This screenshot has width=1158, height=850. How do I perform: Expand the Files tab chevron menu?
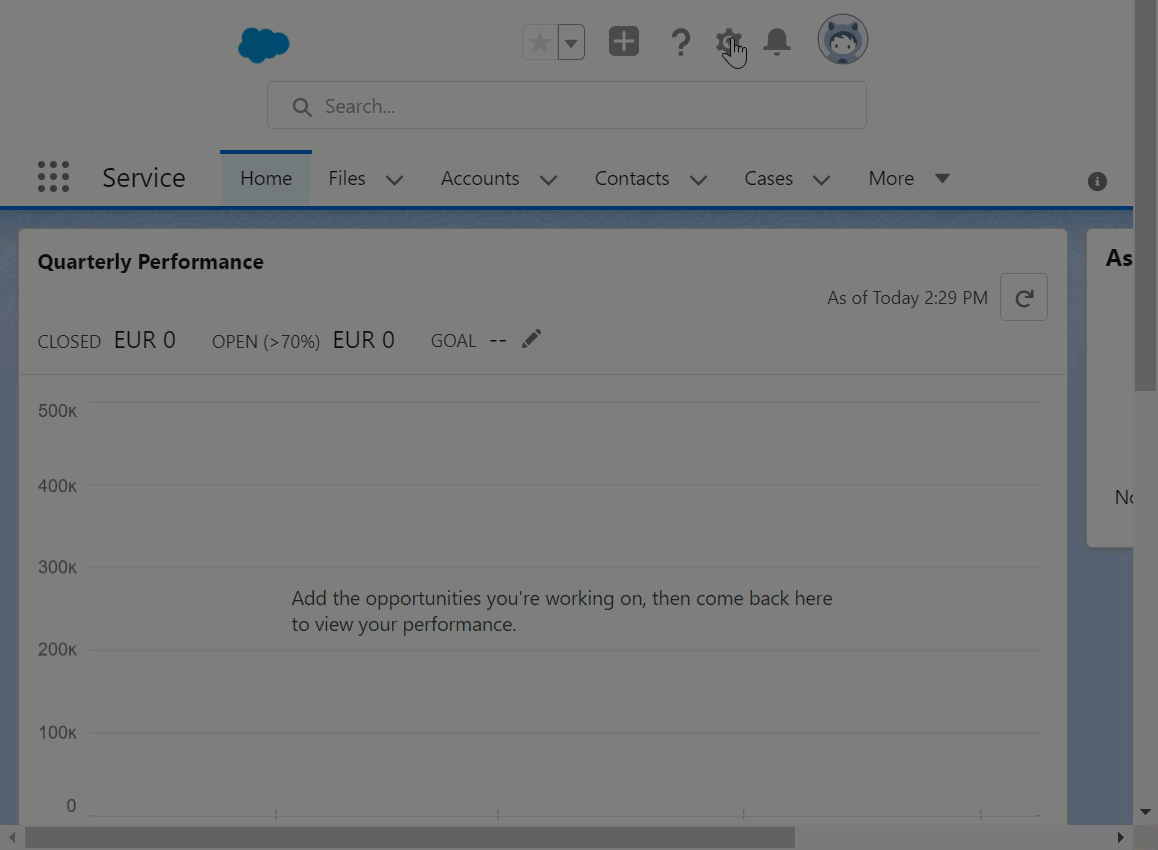point(395,180)
